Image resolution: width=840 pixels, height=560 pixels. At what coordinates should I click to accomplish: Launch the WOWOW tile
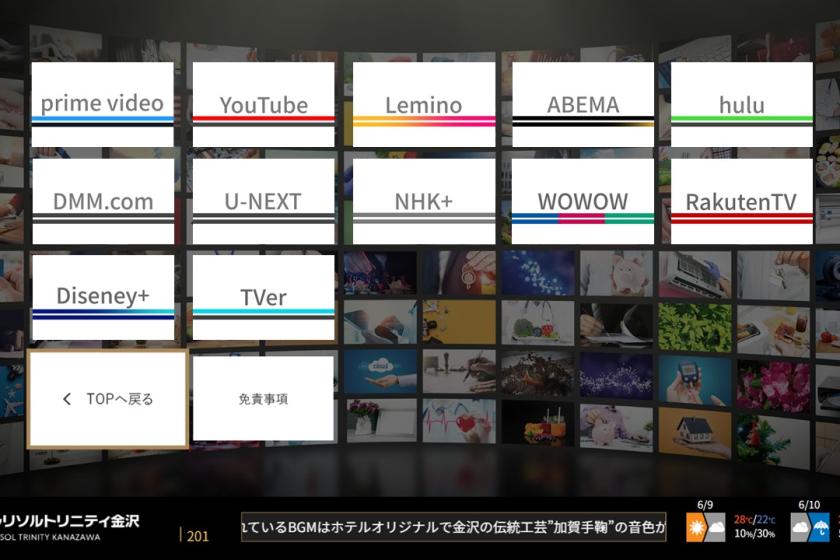pos(583,201)
